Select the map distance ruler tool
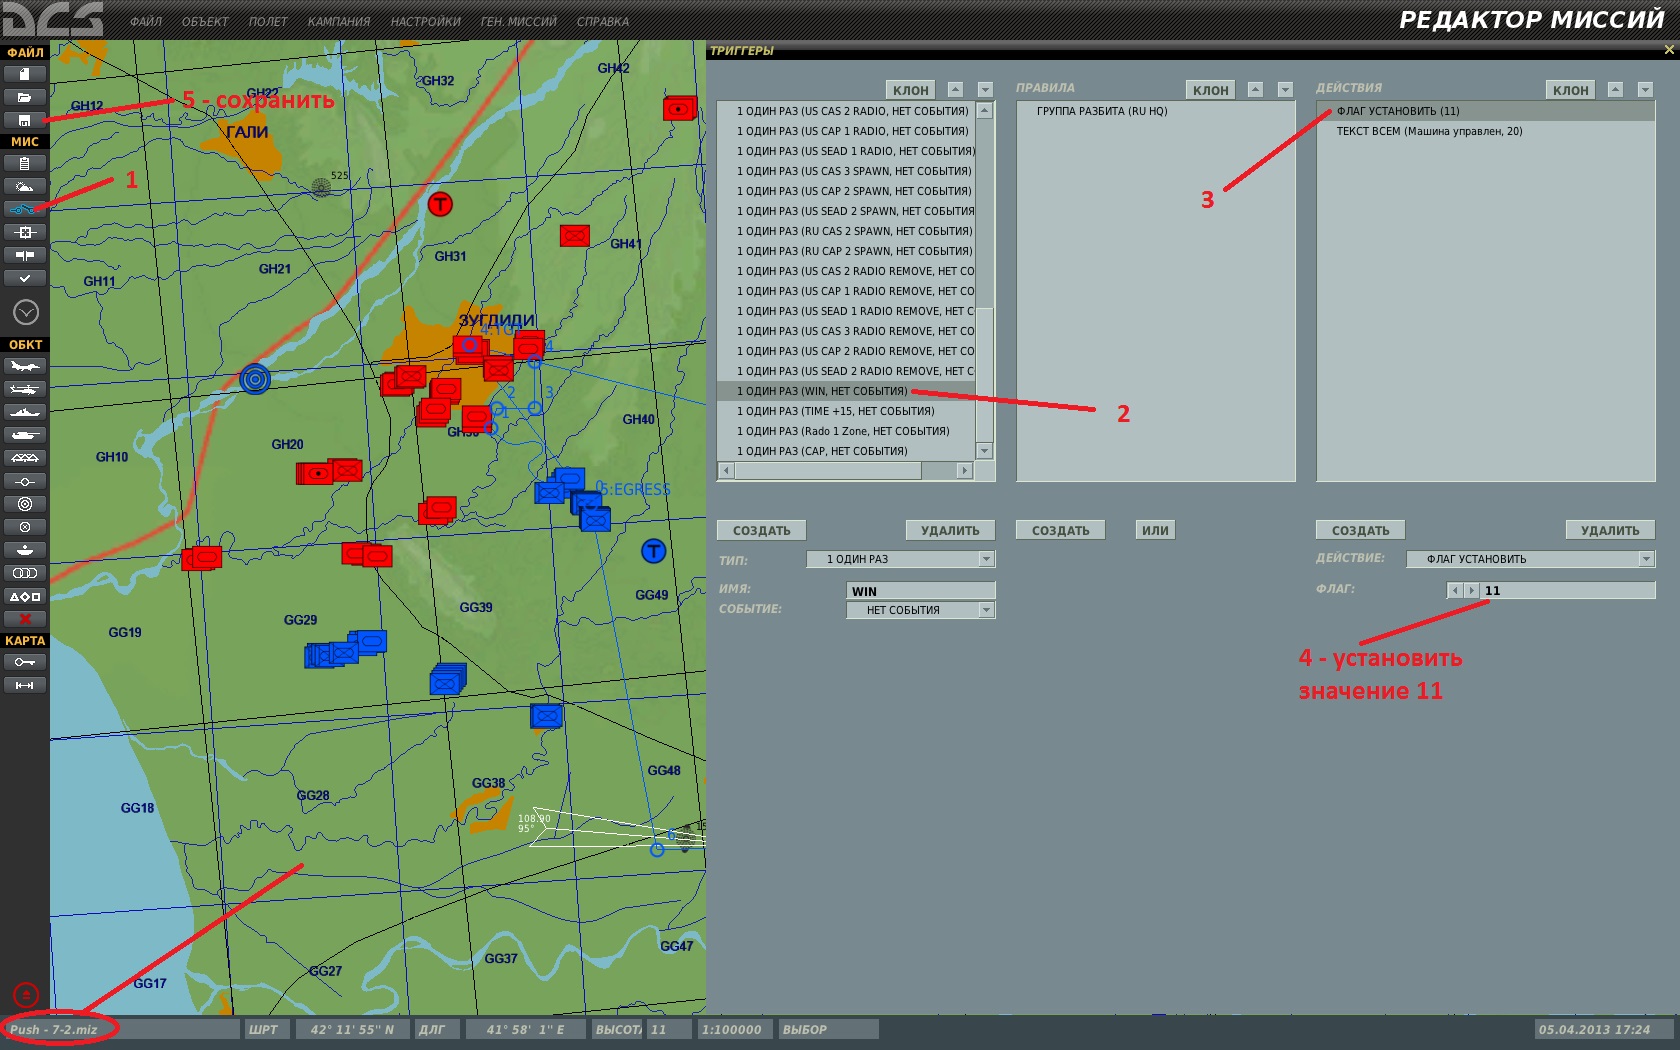The width and height of the screenshot is (1680, 1050). 25,685
